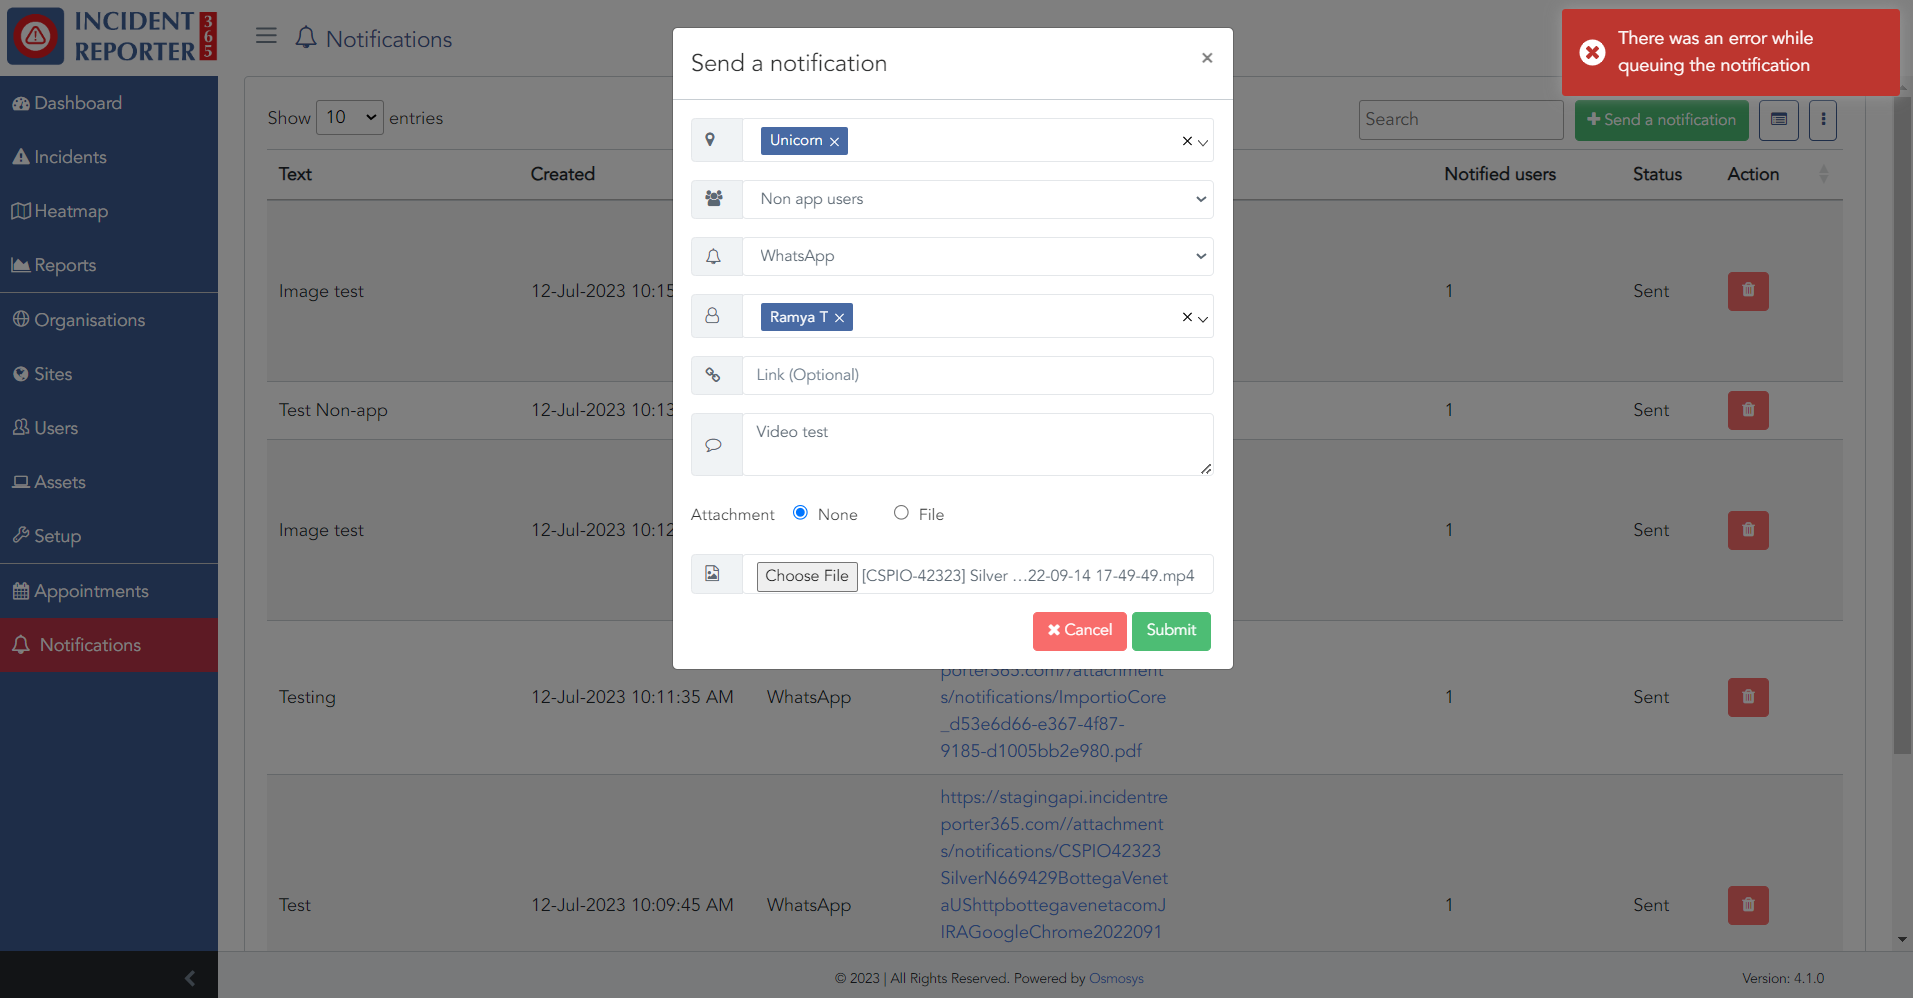Image resolution: width=1913 pixels, height=998 pixels.
Task: Click the table column view icon button
Action: 1778,120
